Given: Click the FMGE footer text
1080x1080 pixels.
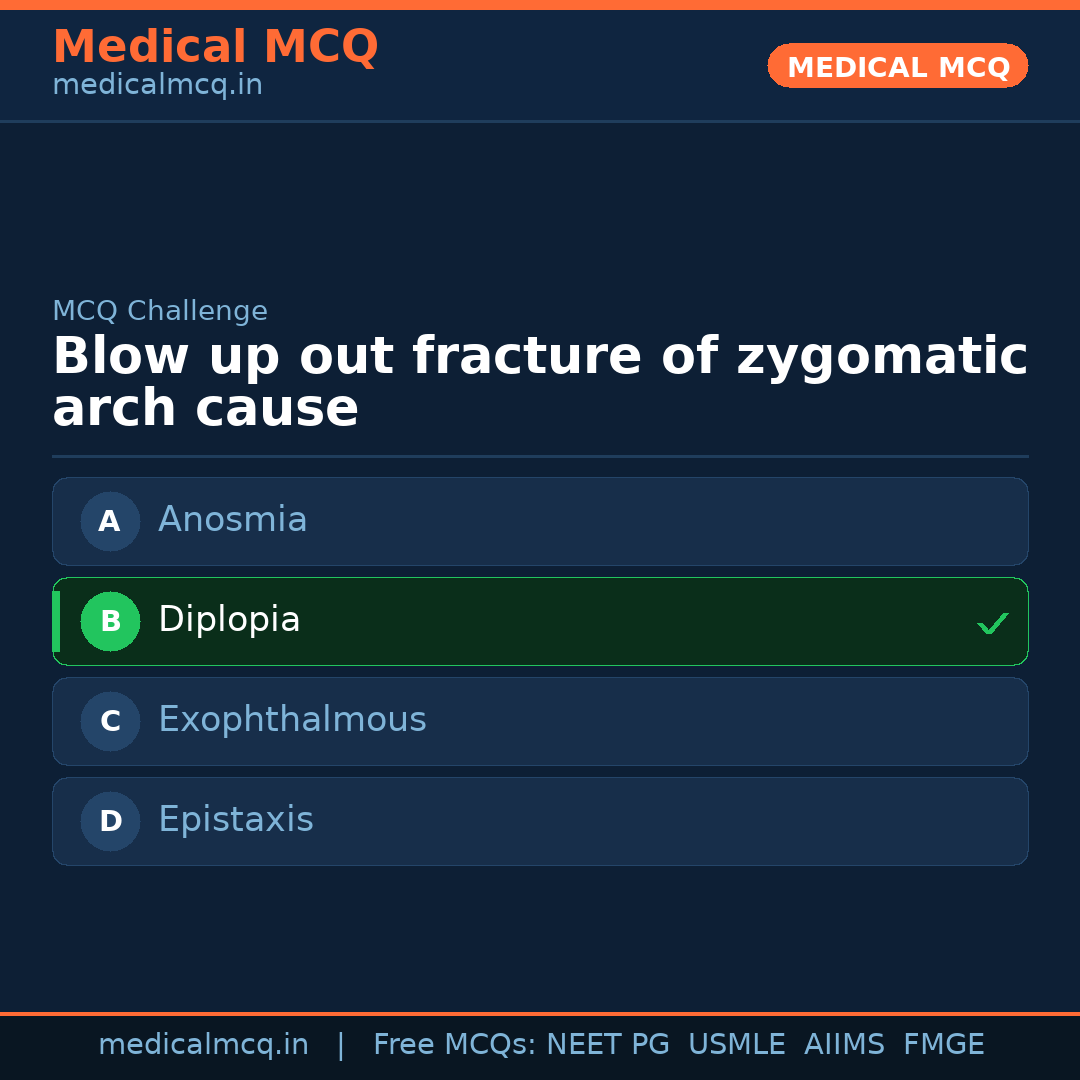Looking at the screenshot, I should [x=943, y=1045].
